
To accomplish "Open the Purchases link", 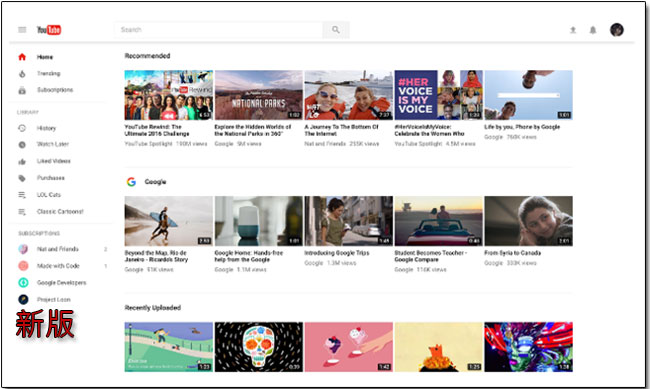I will pyautogui.click(x=51, y=178).
